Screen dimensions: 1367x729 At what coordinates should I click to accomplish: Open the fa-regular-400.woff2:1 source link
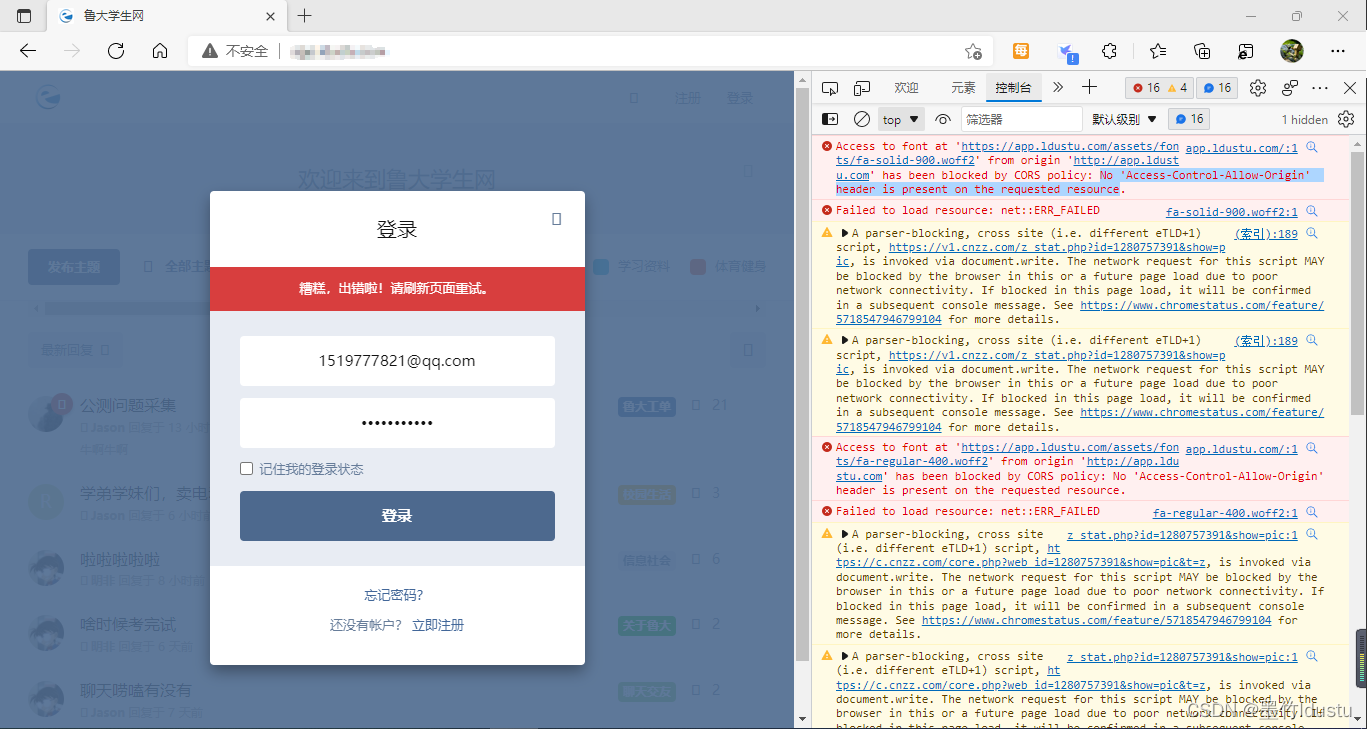pyautogui.click(x=1225, y=512)
